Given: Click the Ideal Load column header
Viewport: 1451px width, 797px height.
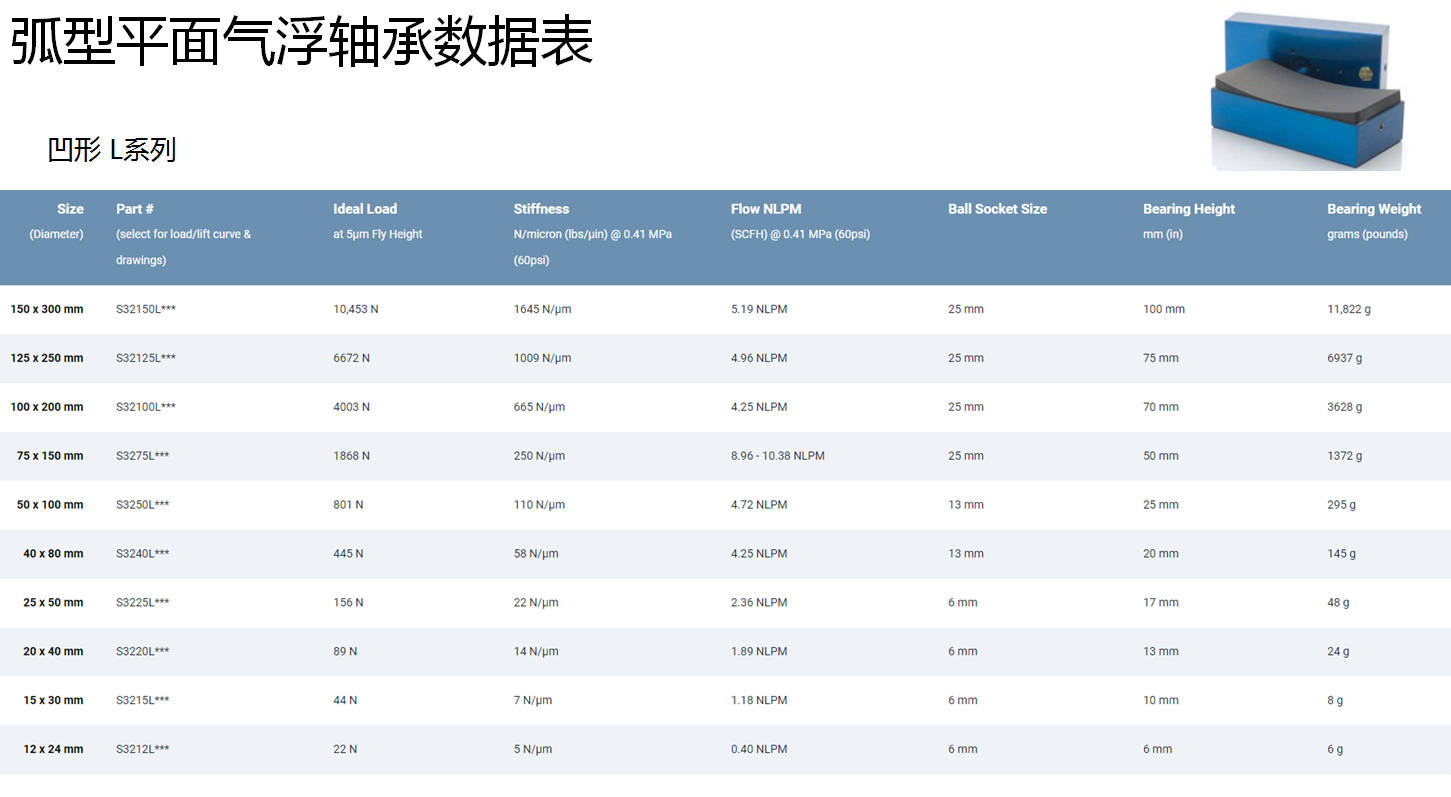Looking at the screenshot, I should click(x=365, y=209).
